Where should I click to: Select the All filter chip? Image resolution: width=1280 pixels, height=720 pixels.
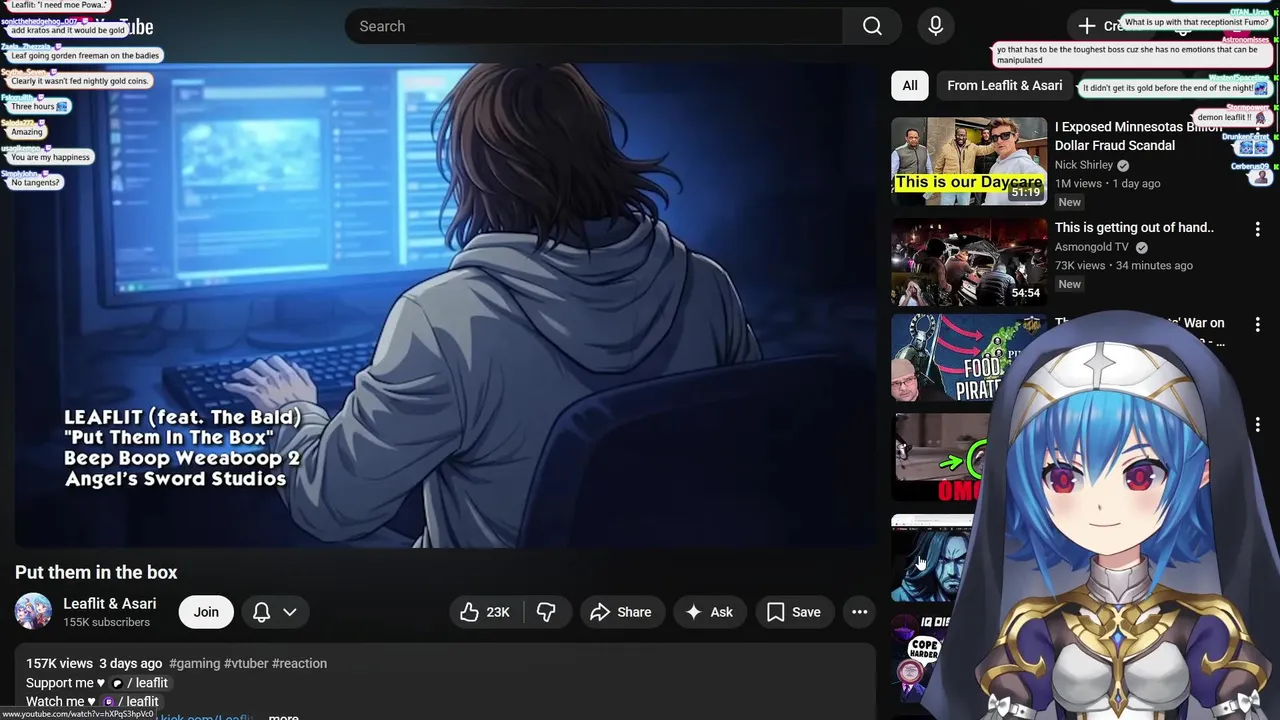click(910, 86)
